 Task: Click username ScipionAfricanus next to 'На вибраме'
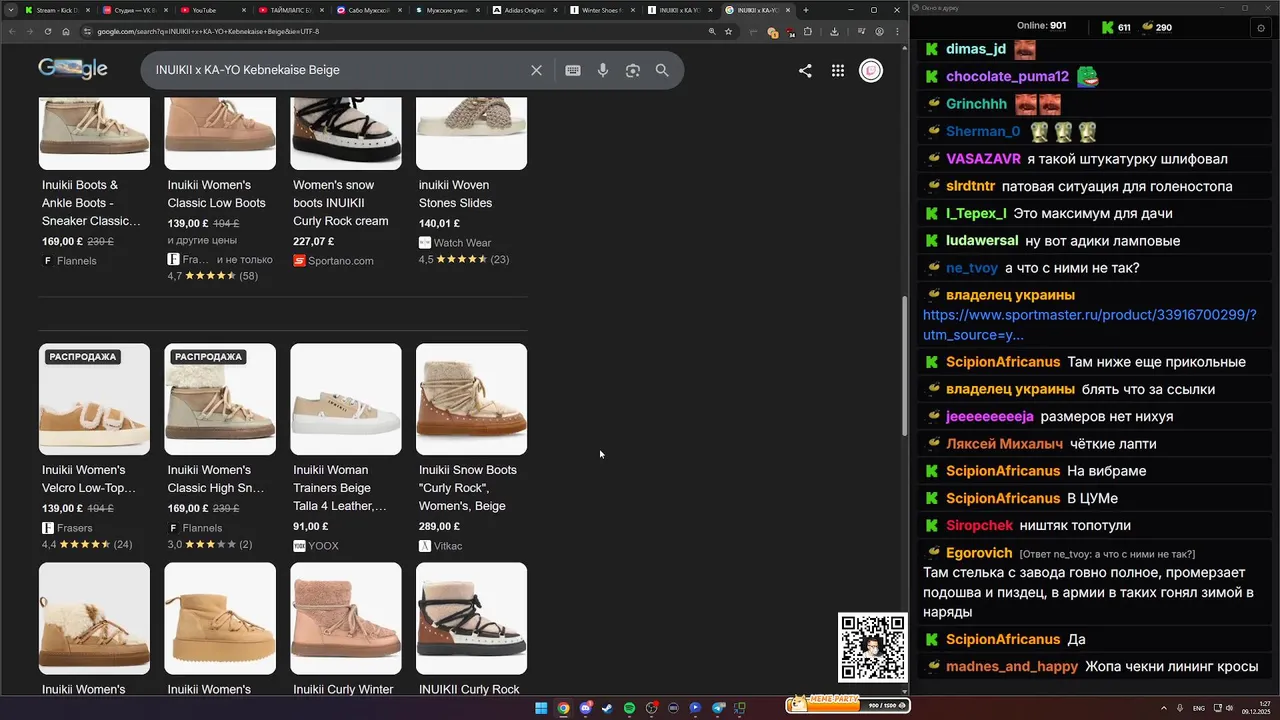pyautogui.click(x=1003, y=471)
